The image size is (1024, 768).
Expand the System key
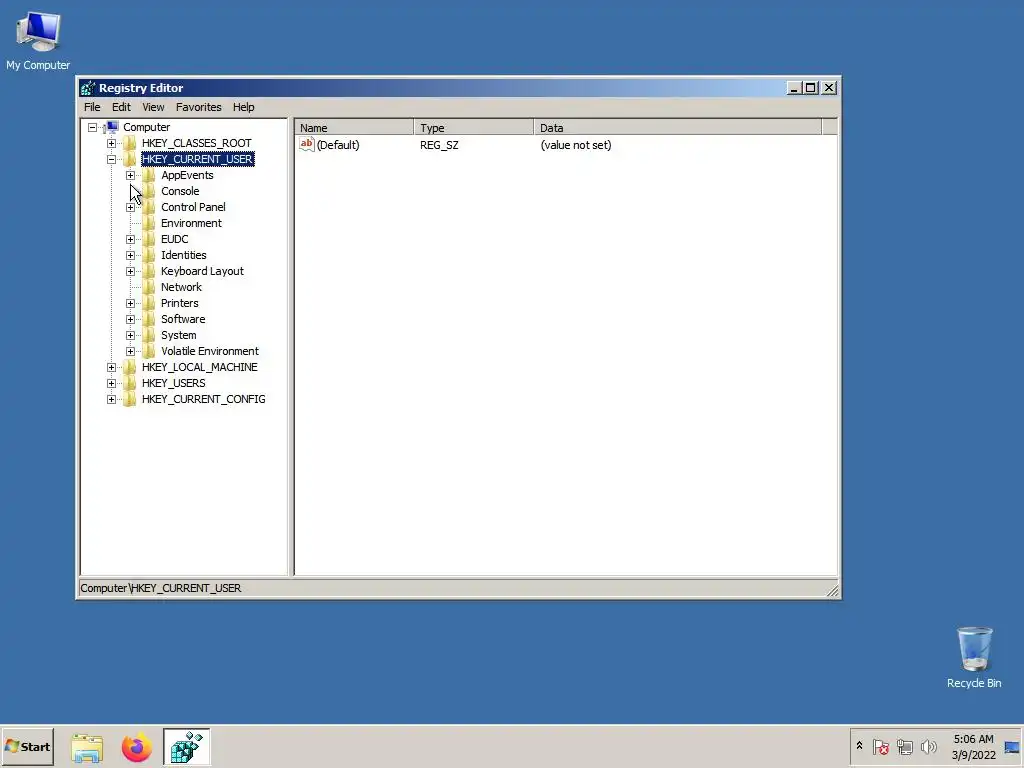[131, 335]
